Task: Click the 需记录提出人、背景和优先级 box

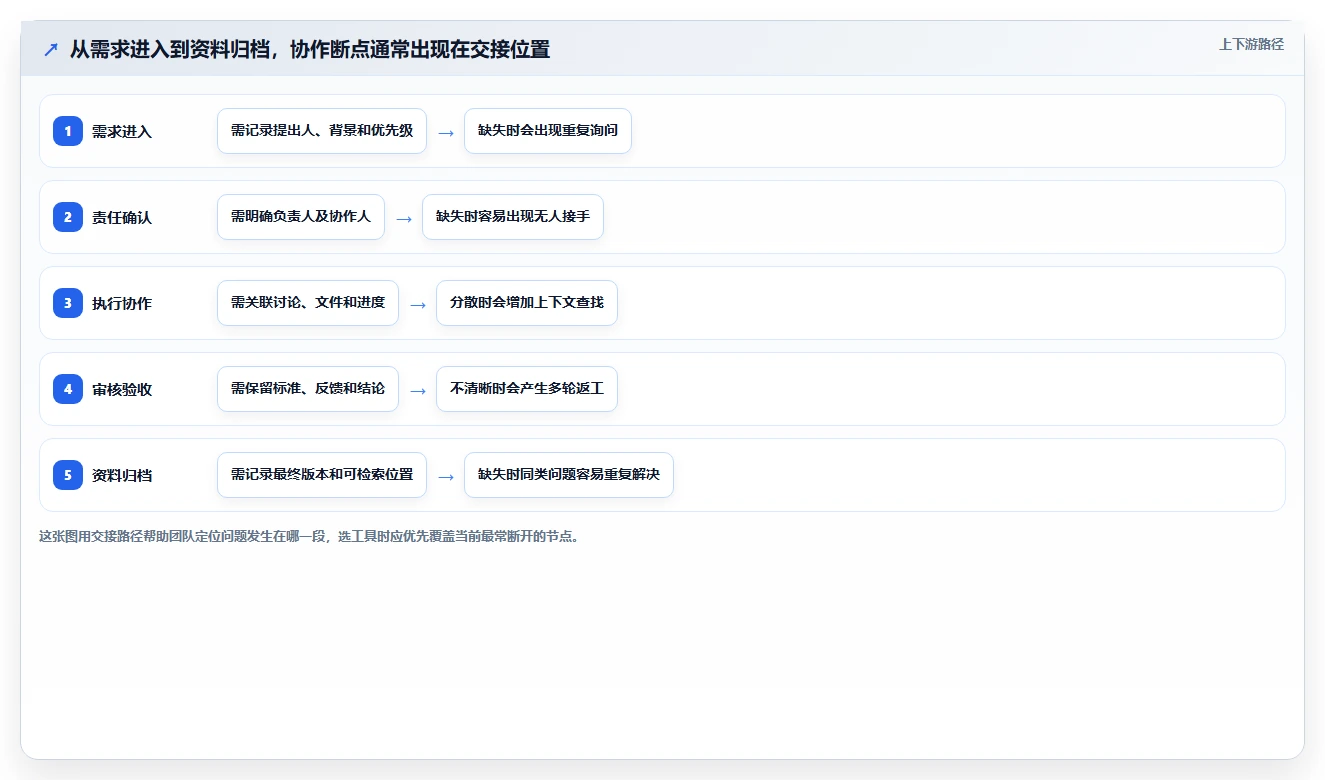Action: point(322,131)
